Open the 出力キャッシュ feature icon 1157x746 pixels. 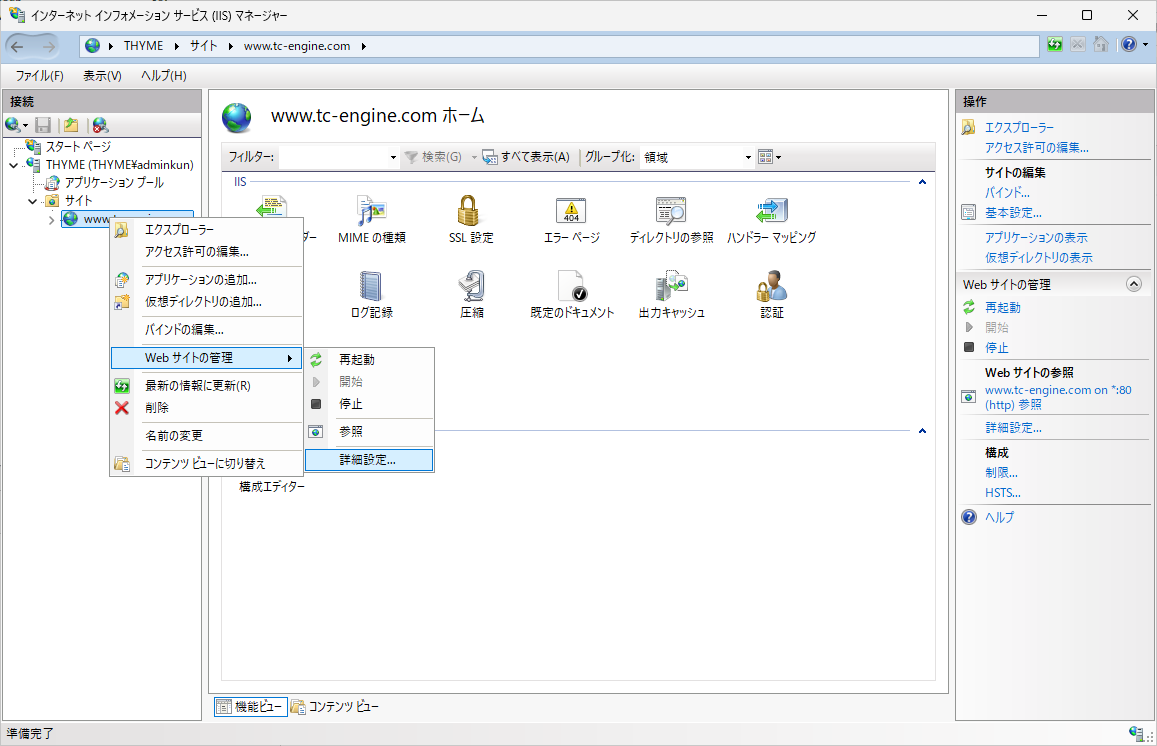671,294
